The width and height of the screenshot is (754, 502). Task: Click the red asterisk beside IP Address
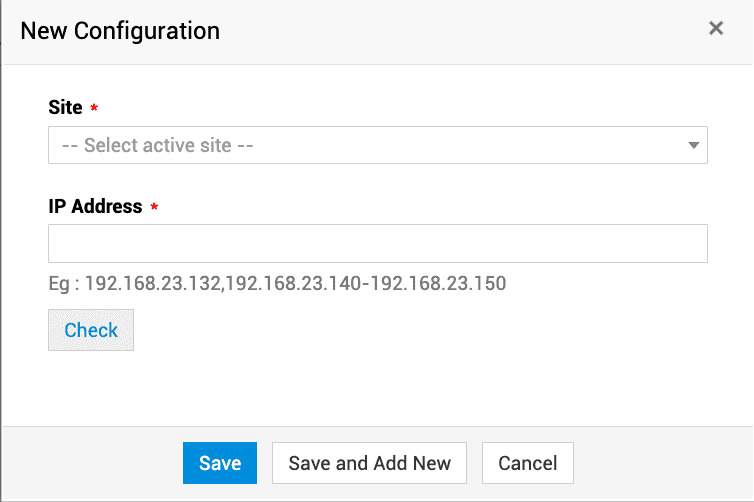[154, 207]
